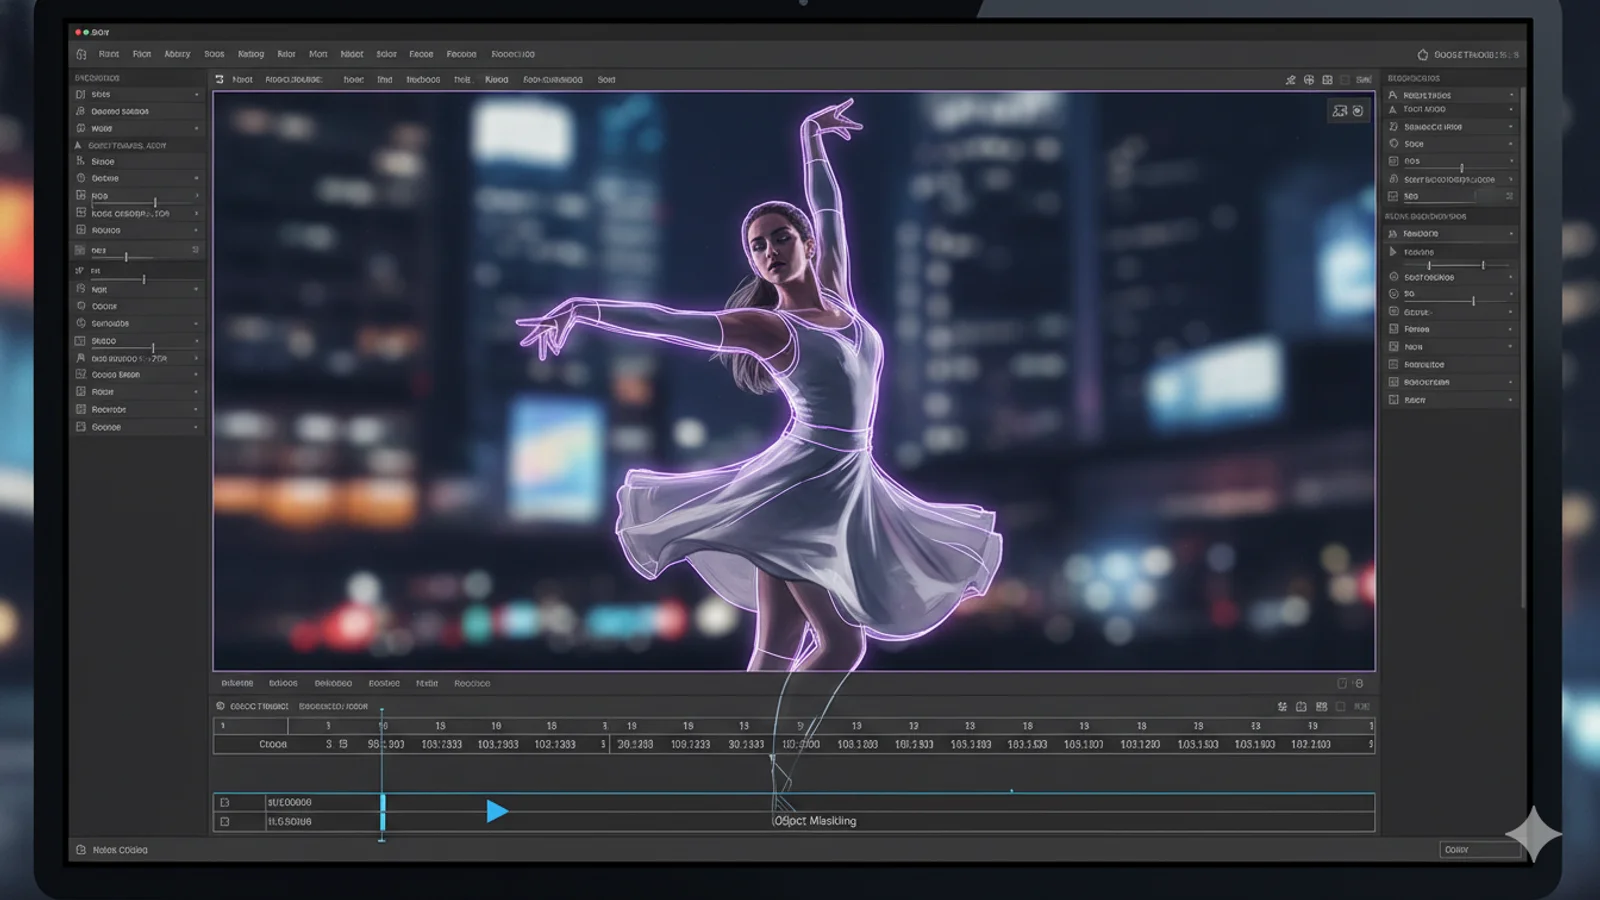Click the circular overlay icon inside the viewer
This screenshot has width=1600, height=900.
tap(1358, 111)
